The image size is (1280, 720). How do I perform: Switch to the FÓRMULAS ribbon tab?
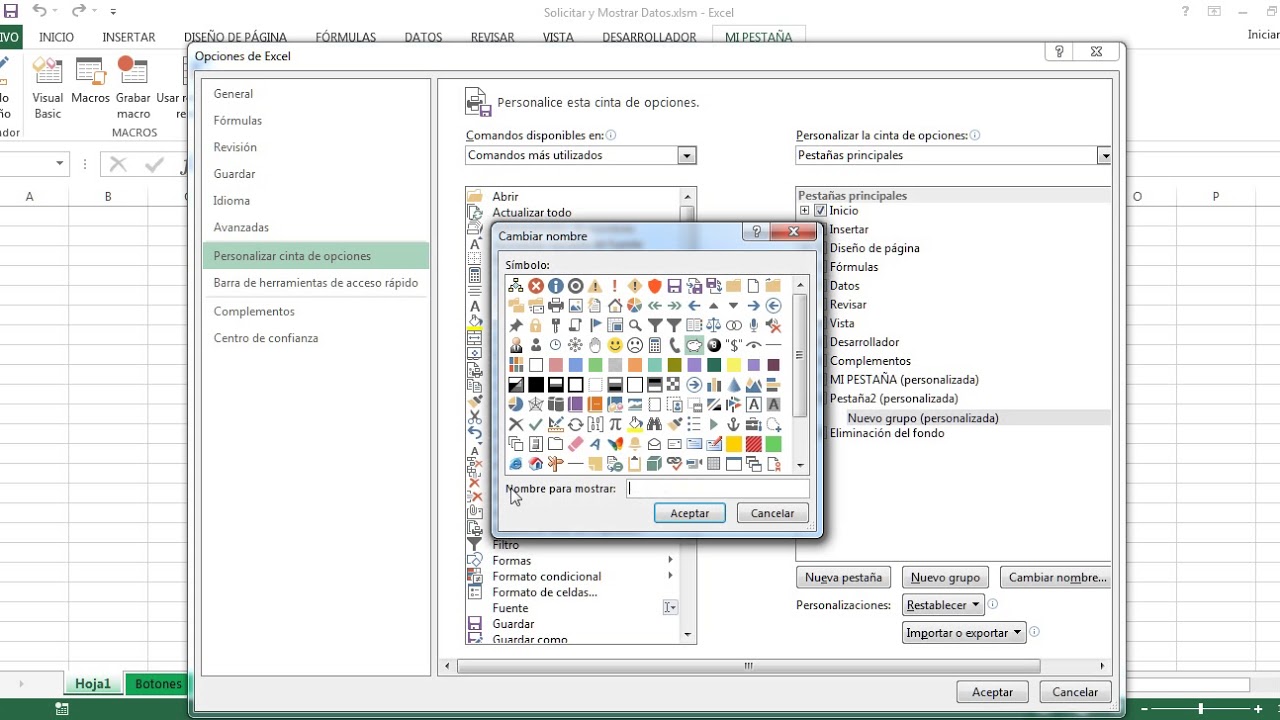(x=346, y=37)
